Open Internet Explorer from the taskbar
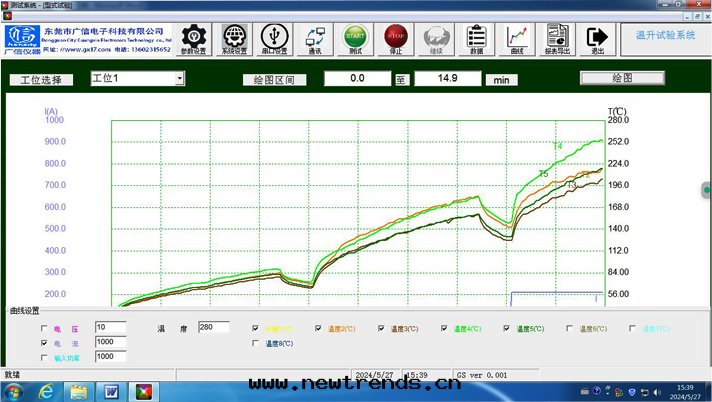Viewport: 712px width, 402px height. pos(47,390)
